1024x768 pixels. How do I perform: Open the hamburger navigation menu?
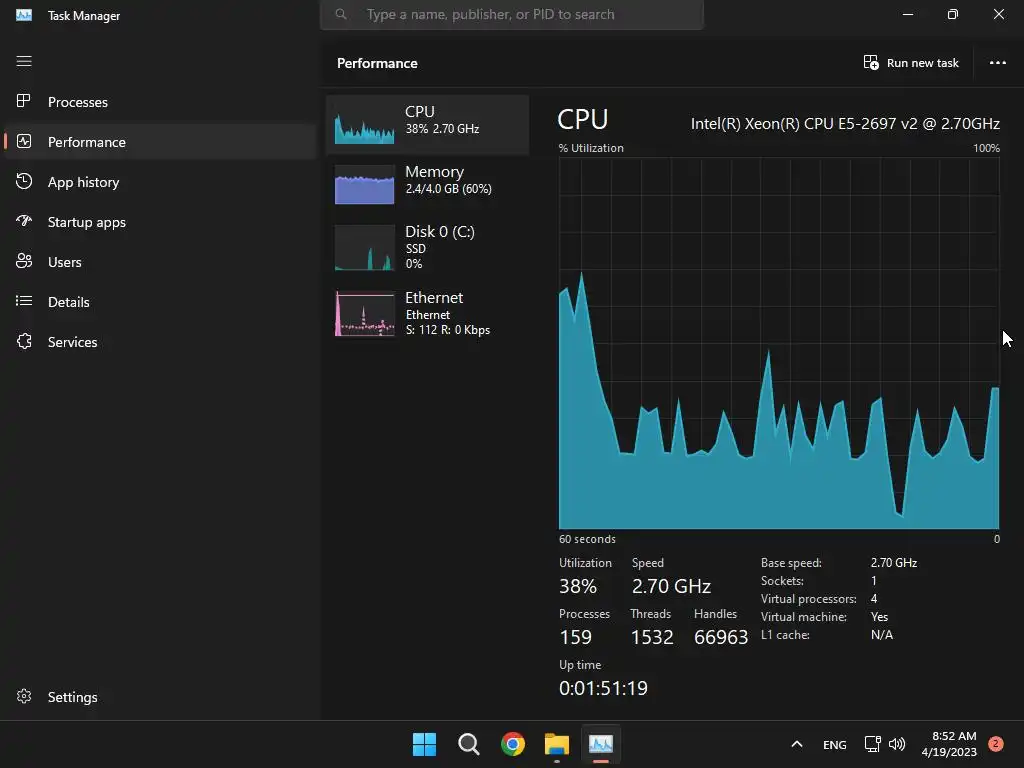click(x=24, y=61)
